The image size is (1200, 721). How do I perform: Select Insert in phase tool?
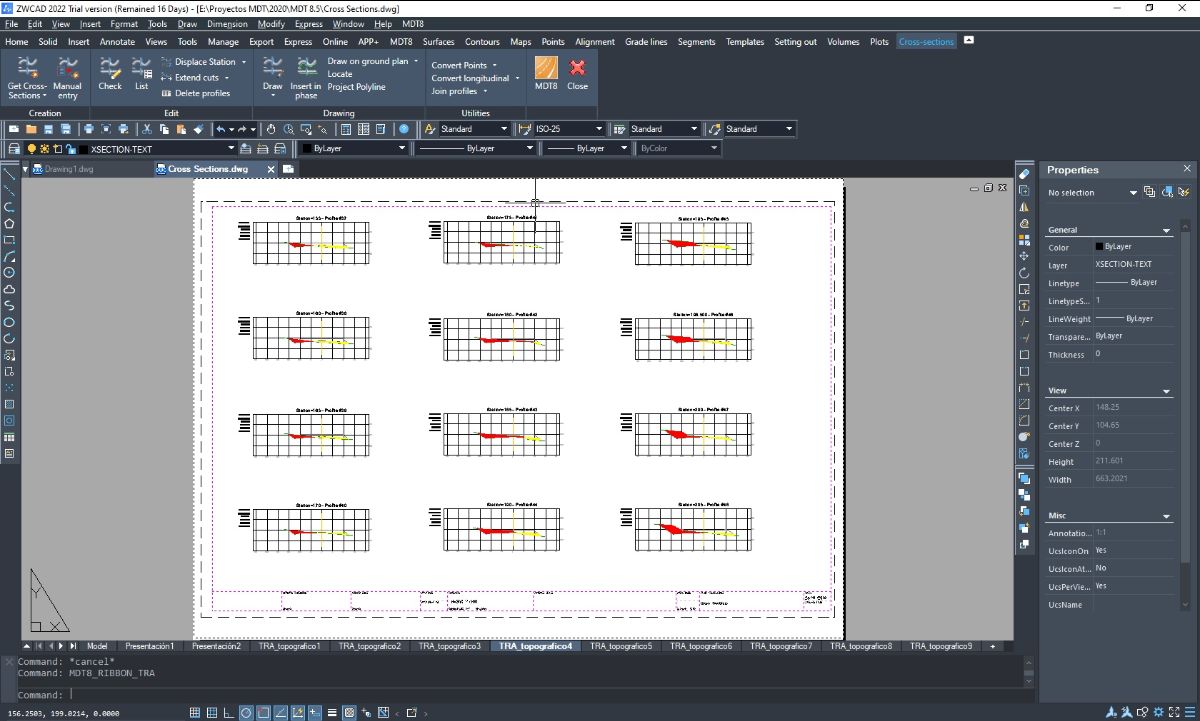point(306,76)
